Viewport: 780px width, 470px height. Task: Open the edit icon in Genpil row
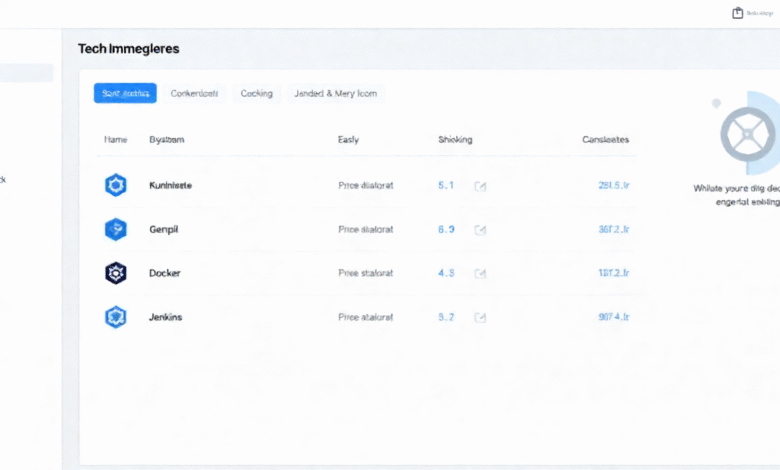[x=480, y=230]
